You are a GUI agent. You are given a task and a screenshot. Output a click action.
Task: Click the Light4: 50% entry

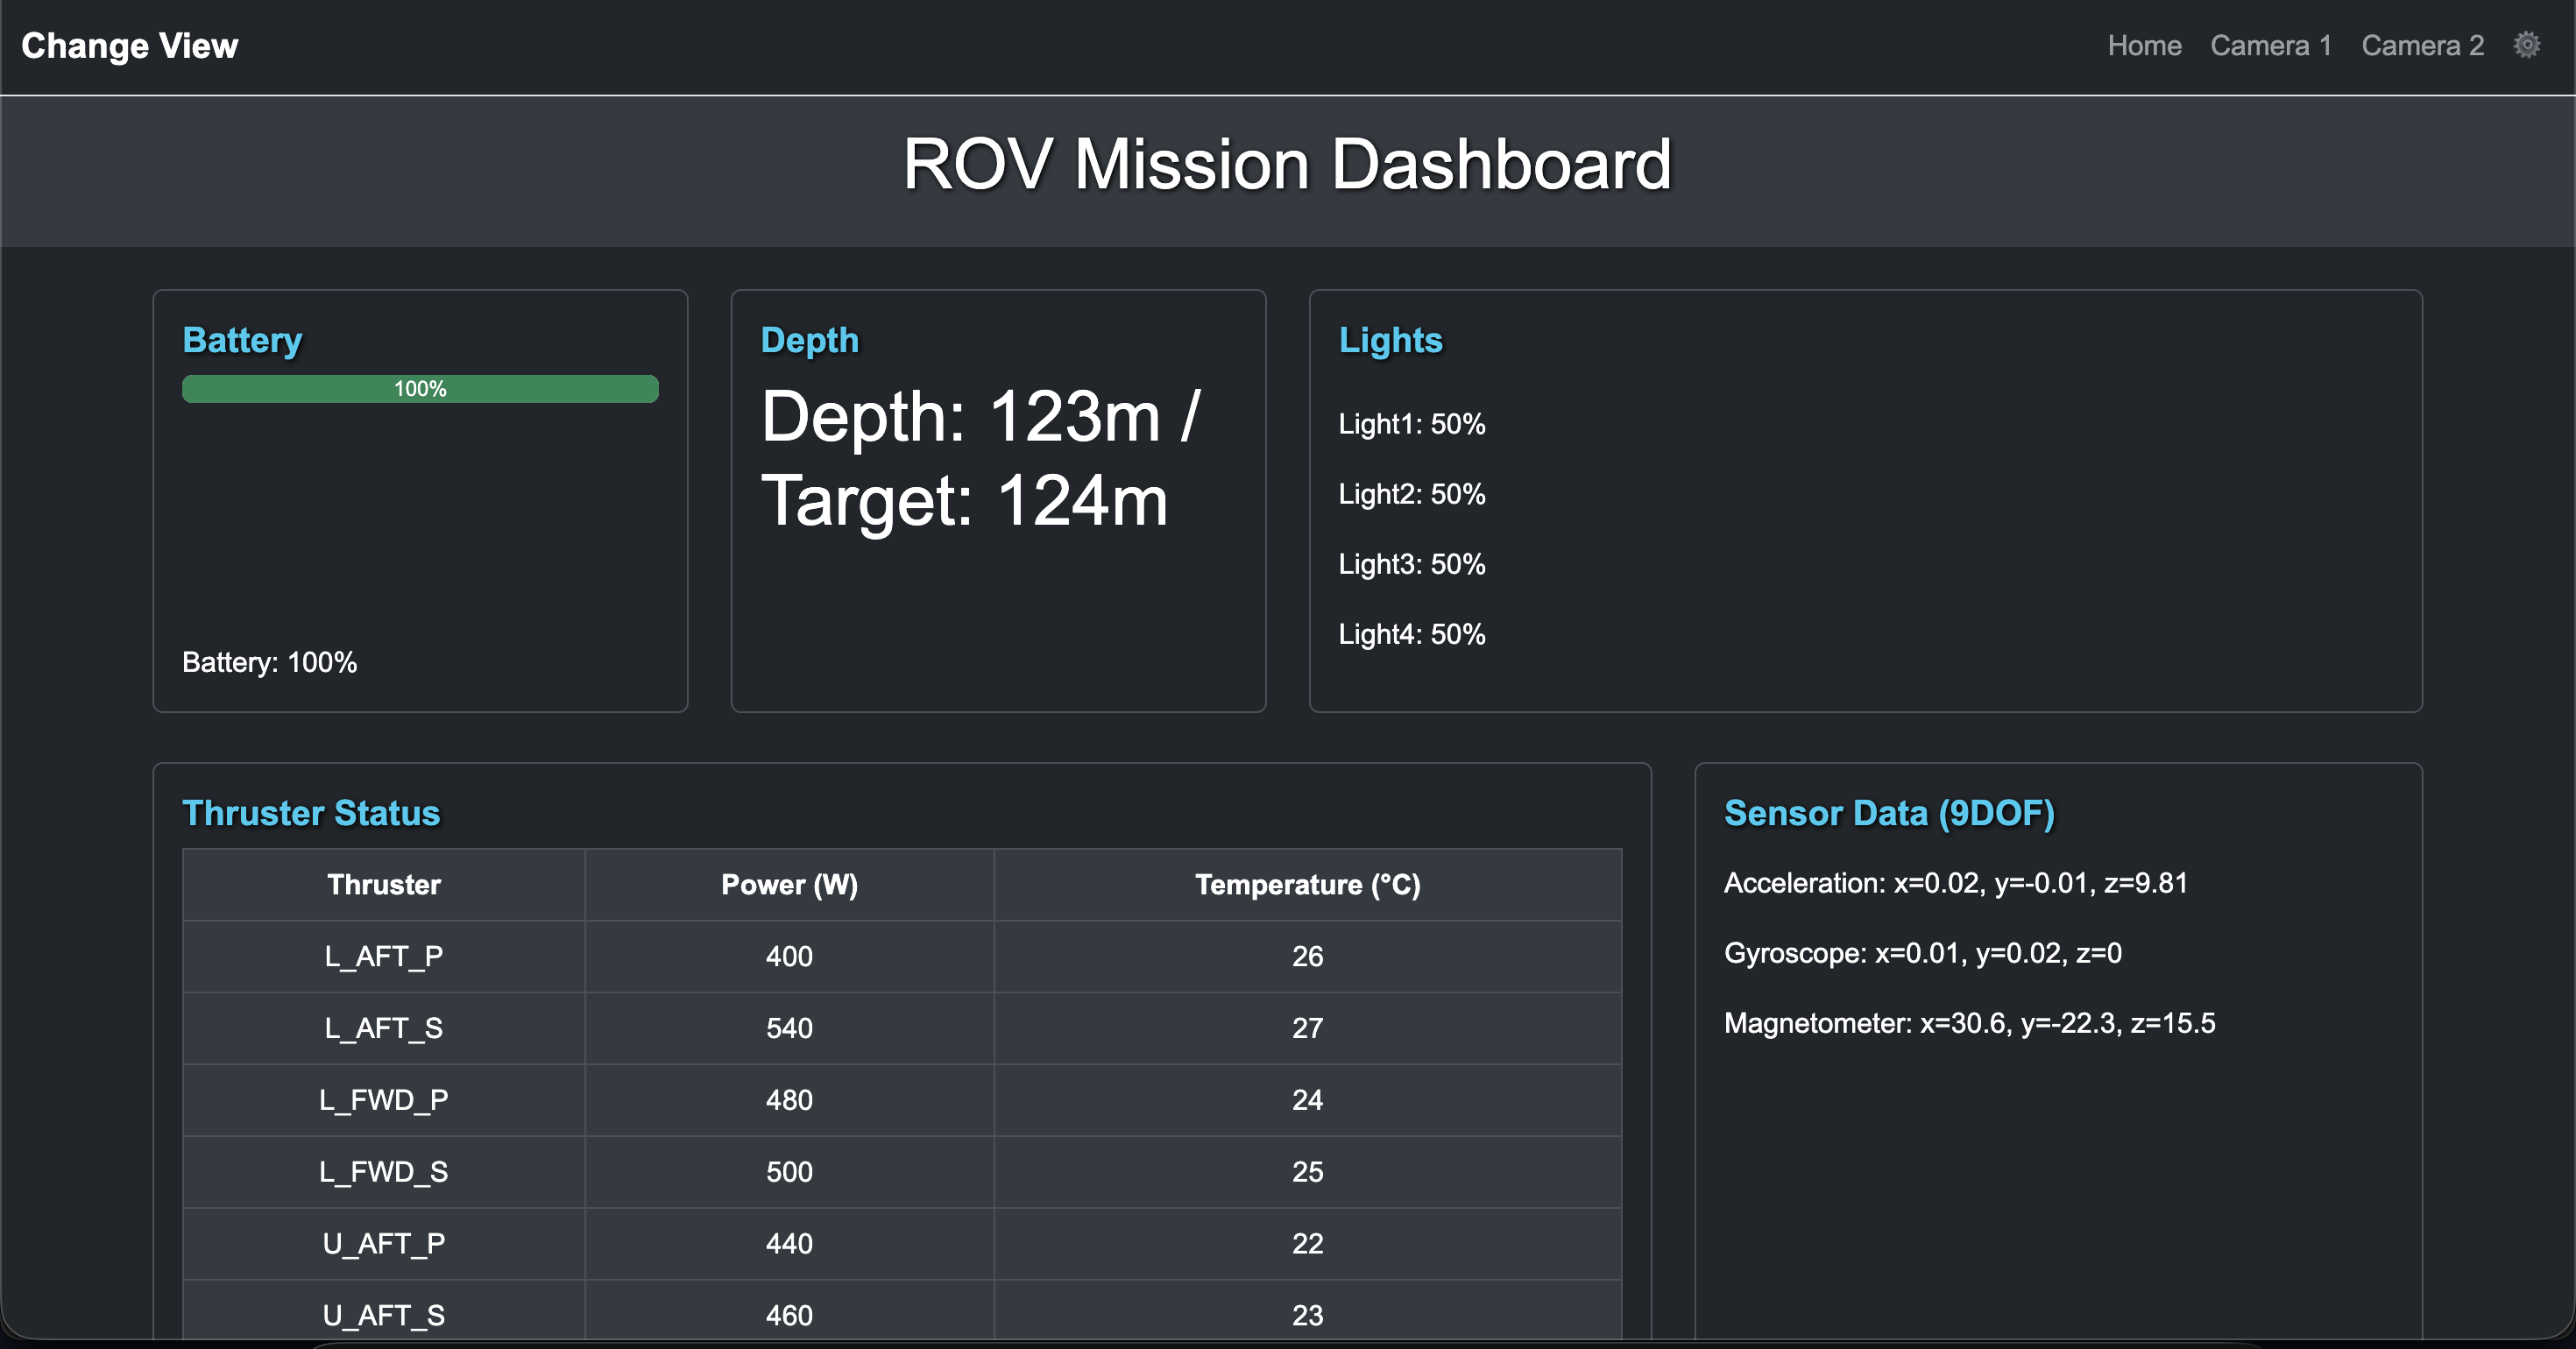[x=1411, y=634]
